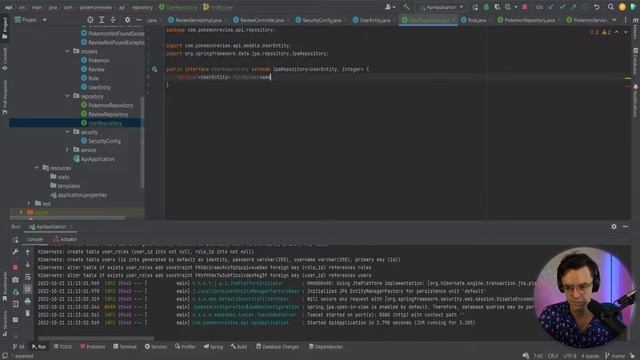The height and width of the screenshot is (360, 640).
Task: Open Build tool window button
Action: click(x=239, y=347)
